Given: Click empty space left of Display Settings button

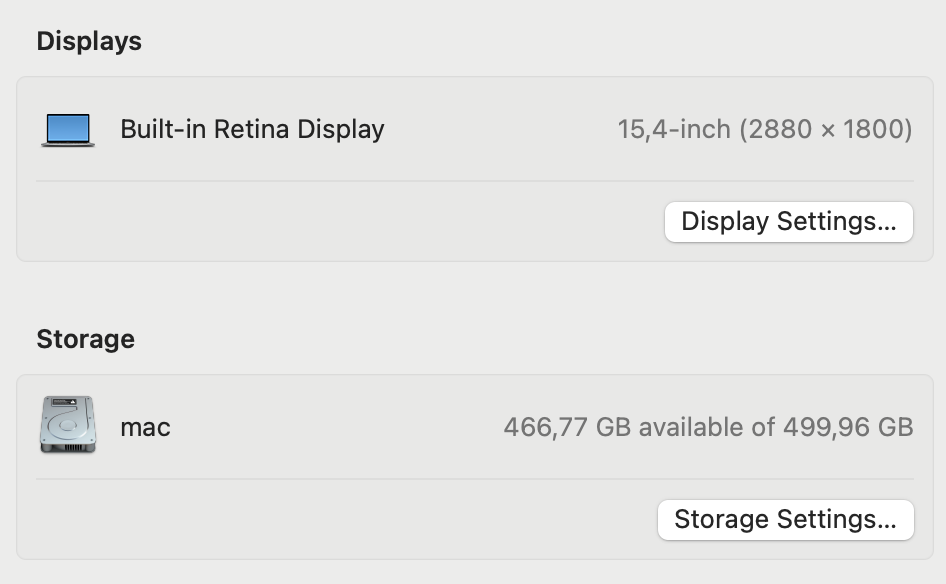Looking at the screenshot, I should 350,222.
